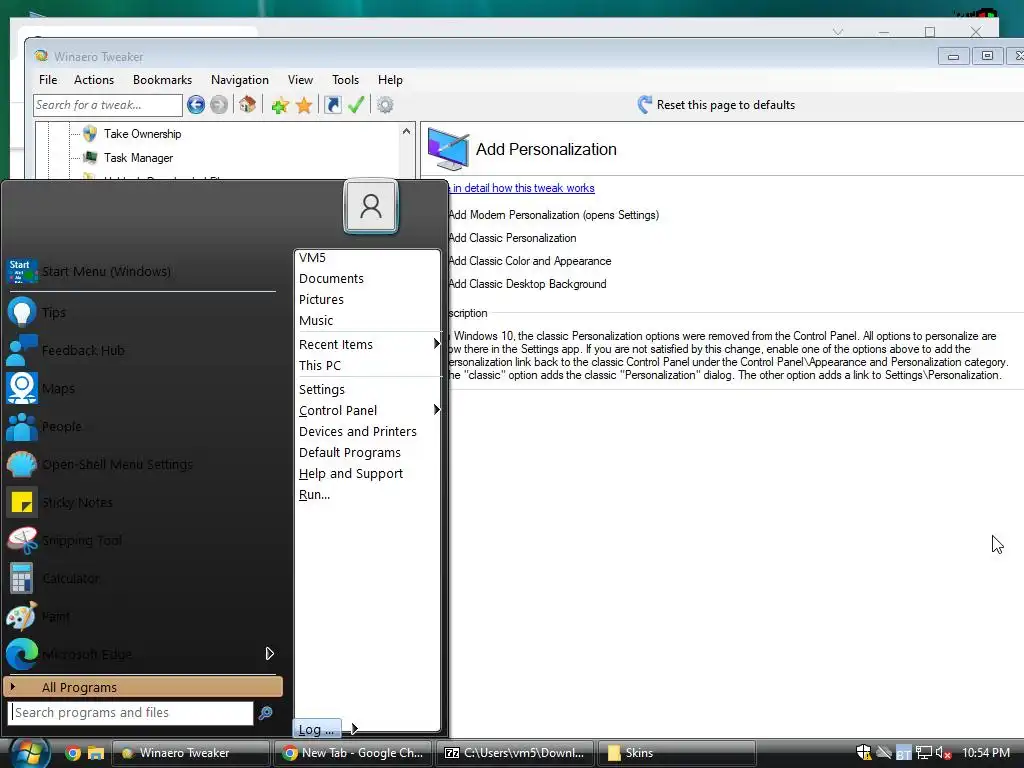The height and width of the screenshot is (768, 1024).
Task: Click the desktop shortcut arrow toolbar icon
Action: (x=332, y=104)
